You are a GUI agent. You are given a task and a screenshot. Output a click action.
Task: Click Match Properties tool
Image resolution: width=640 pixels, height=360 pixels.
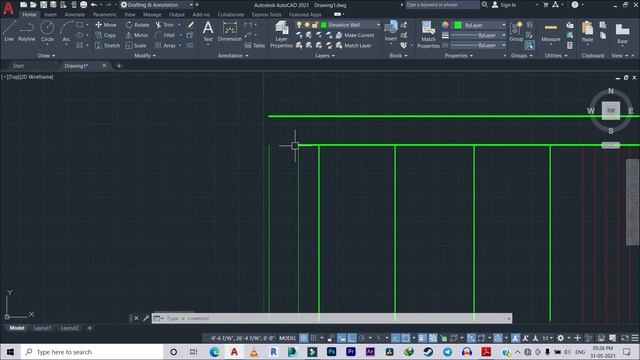coord(428,34)
